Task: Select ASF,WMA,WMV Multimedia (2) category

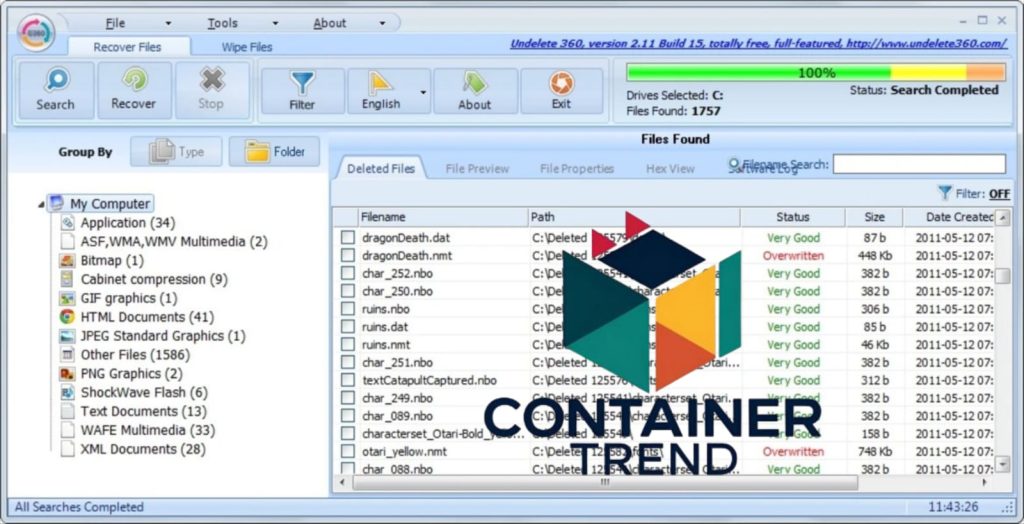Action: [174, 242]
